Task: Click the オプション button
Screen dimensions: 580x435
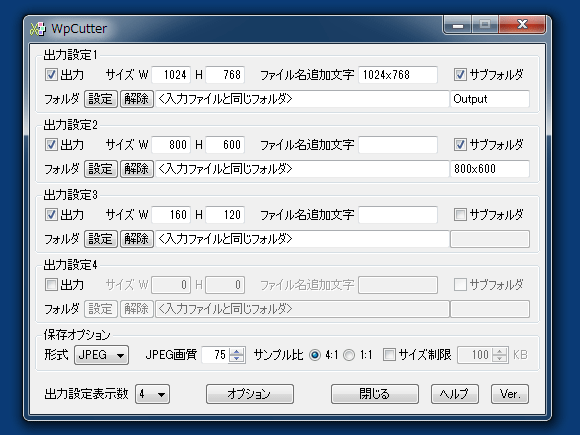Action: [x=250, y=394]
